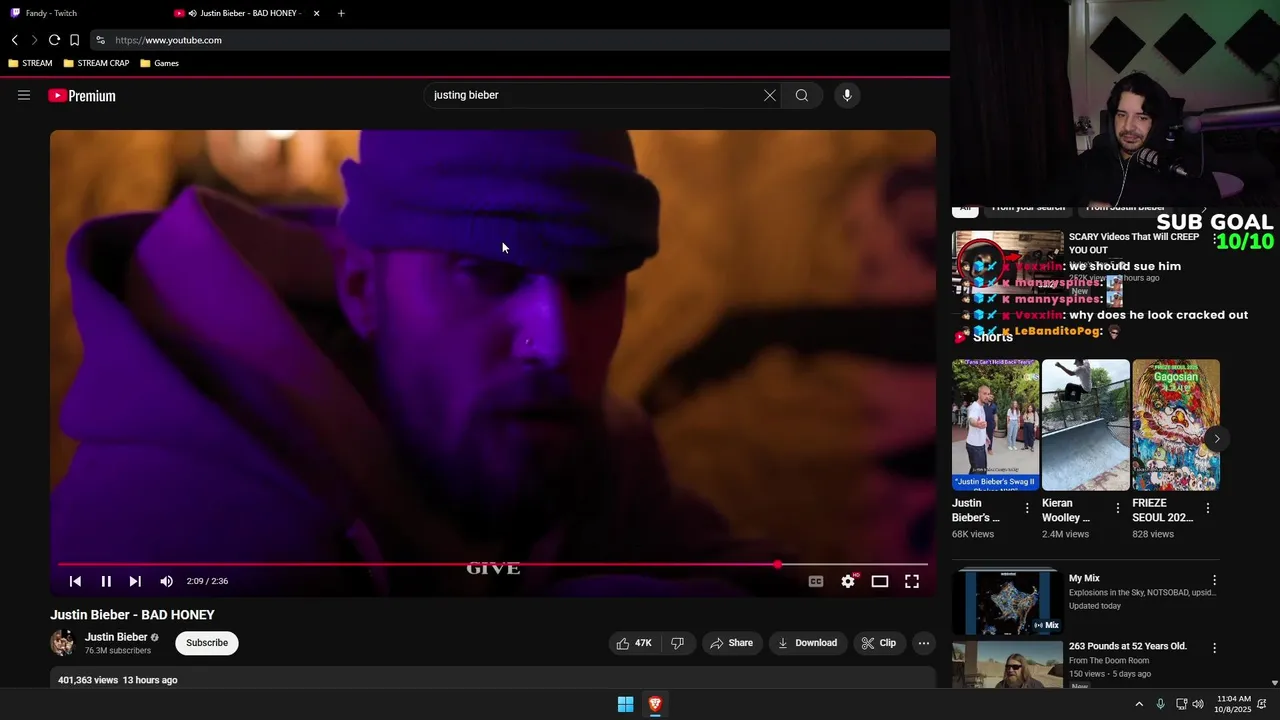The height and width of the screenshot is (720, 1280).
Task: Open options for 263 Pounds video
Action: (1215, 648)
